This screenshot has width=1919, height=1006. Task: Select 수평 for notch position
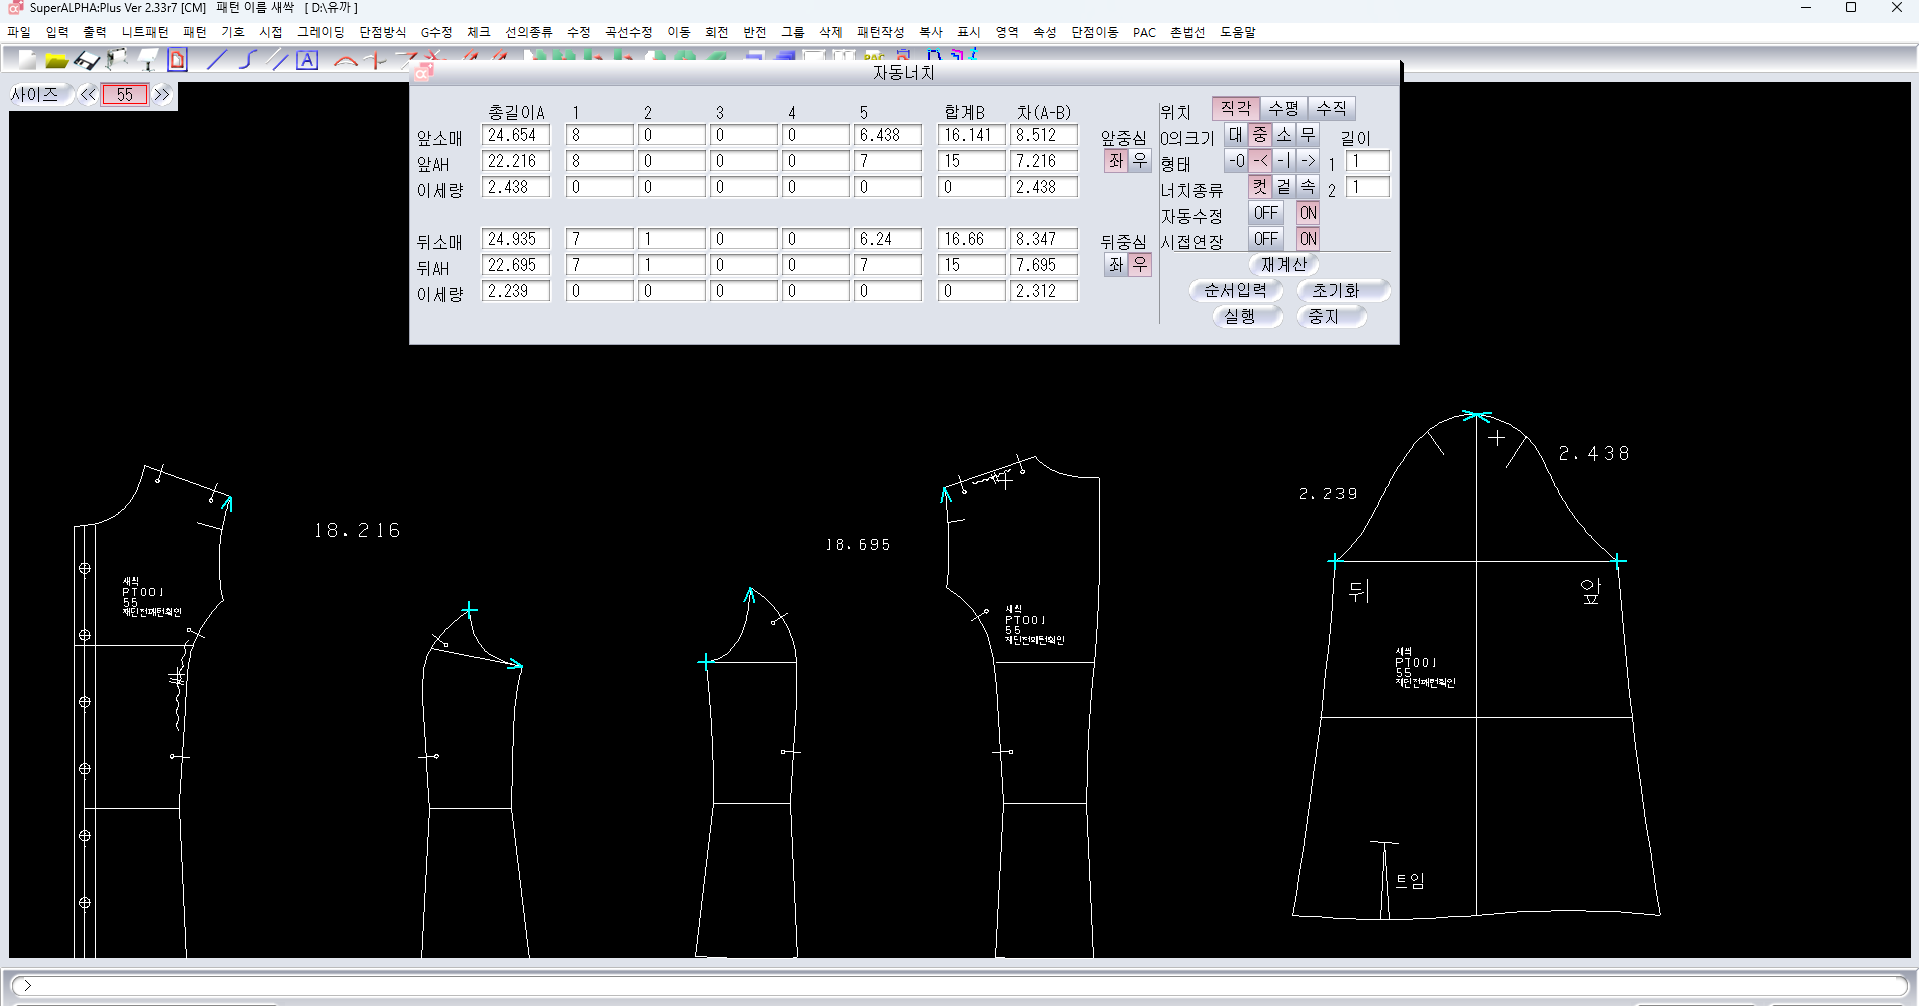click(x=1283, y=108)
